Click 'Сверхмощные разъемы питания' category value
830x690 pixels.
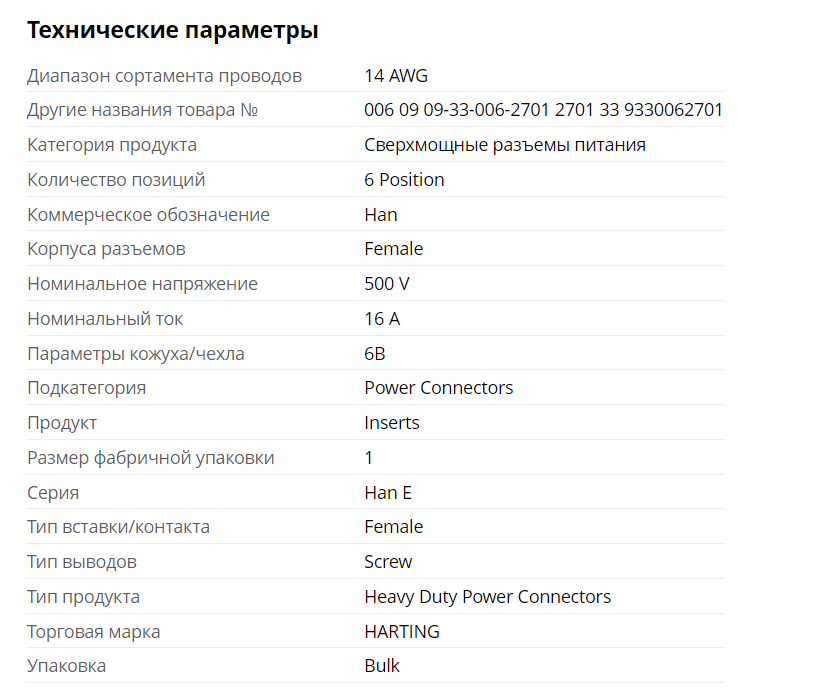(504, 145)
